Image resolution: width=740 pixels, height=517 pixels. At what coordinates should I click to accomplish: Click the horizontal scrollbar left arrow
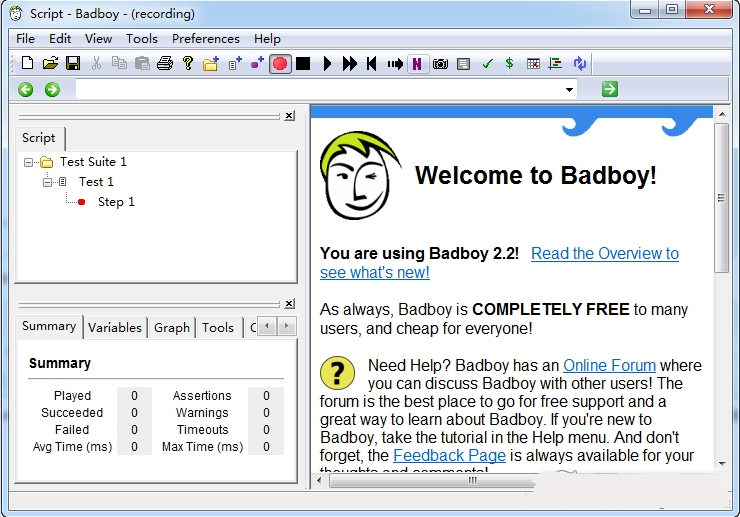(320, 481)
